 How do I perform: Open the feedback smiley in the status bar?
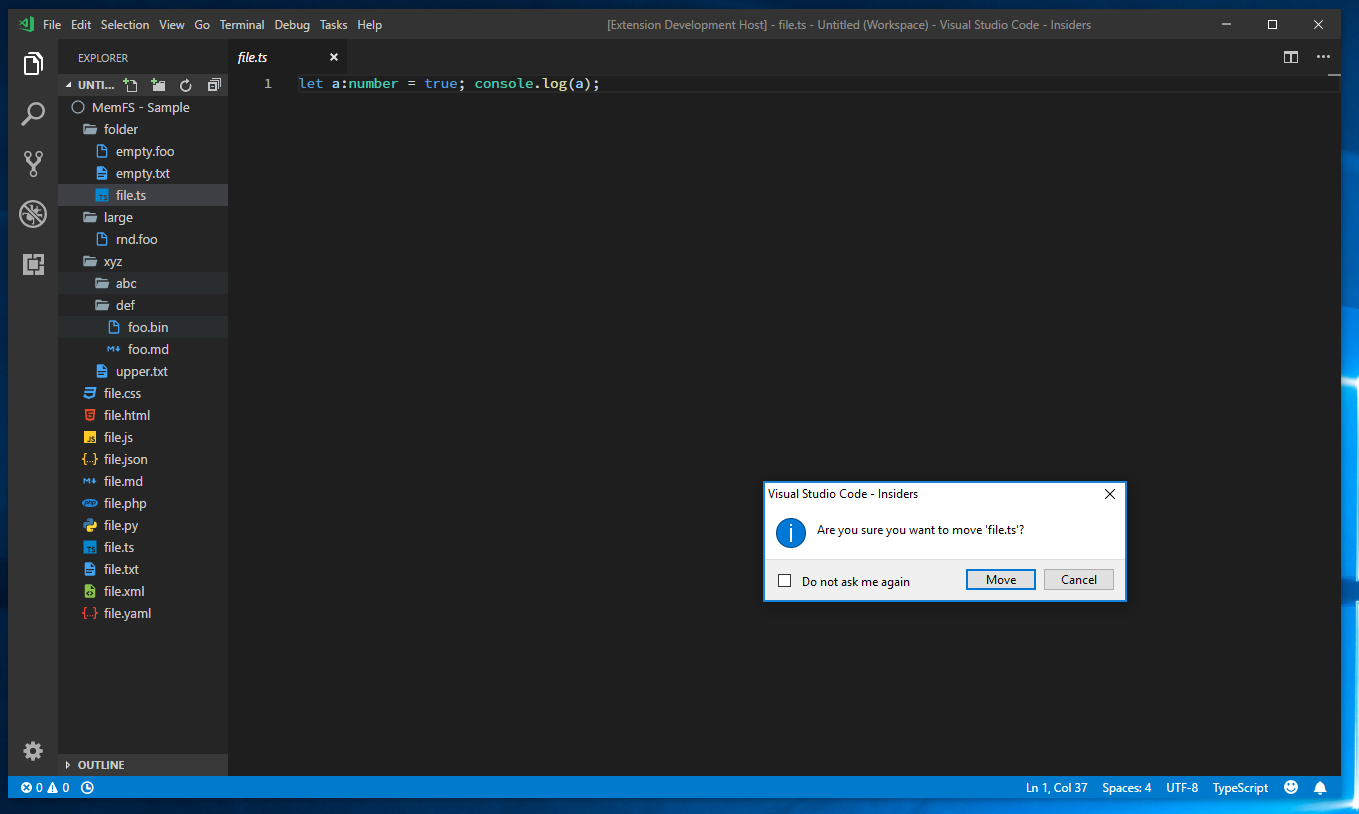click(x=1290, y=787)
